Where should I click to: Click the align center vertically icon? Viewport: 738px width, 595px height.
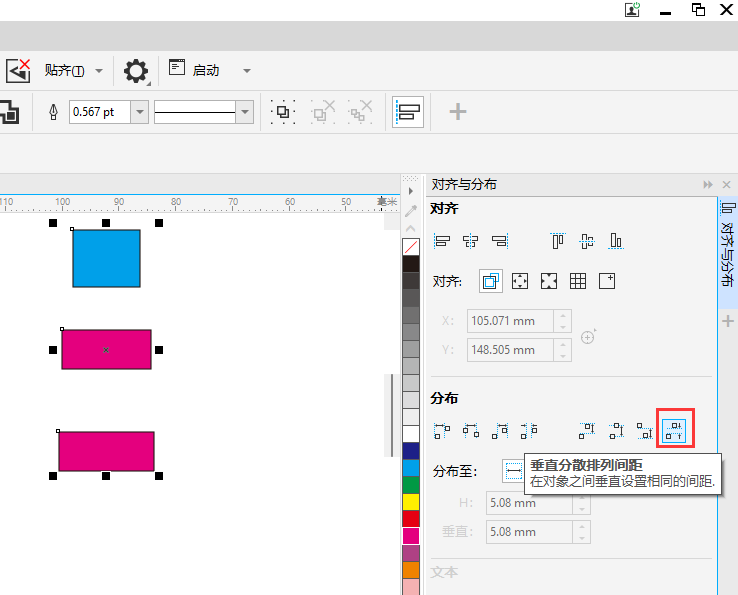[587, 241]
